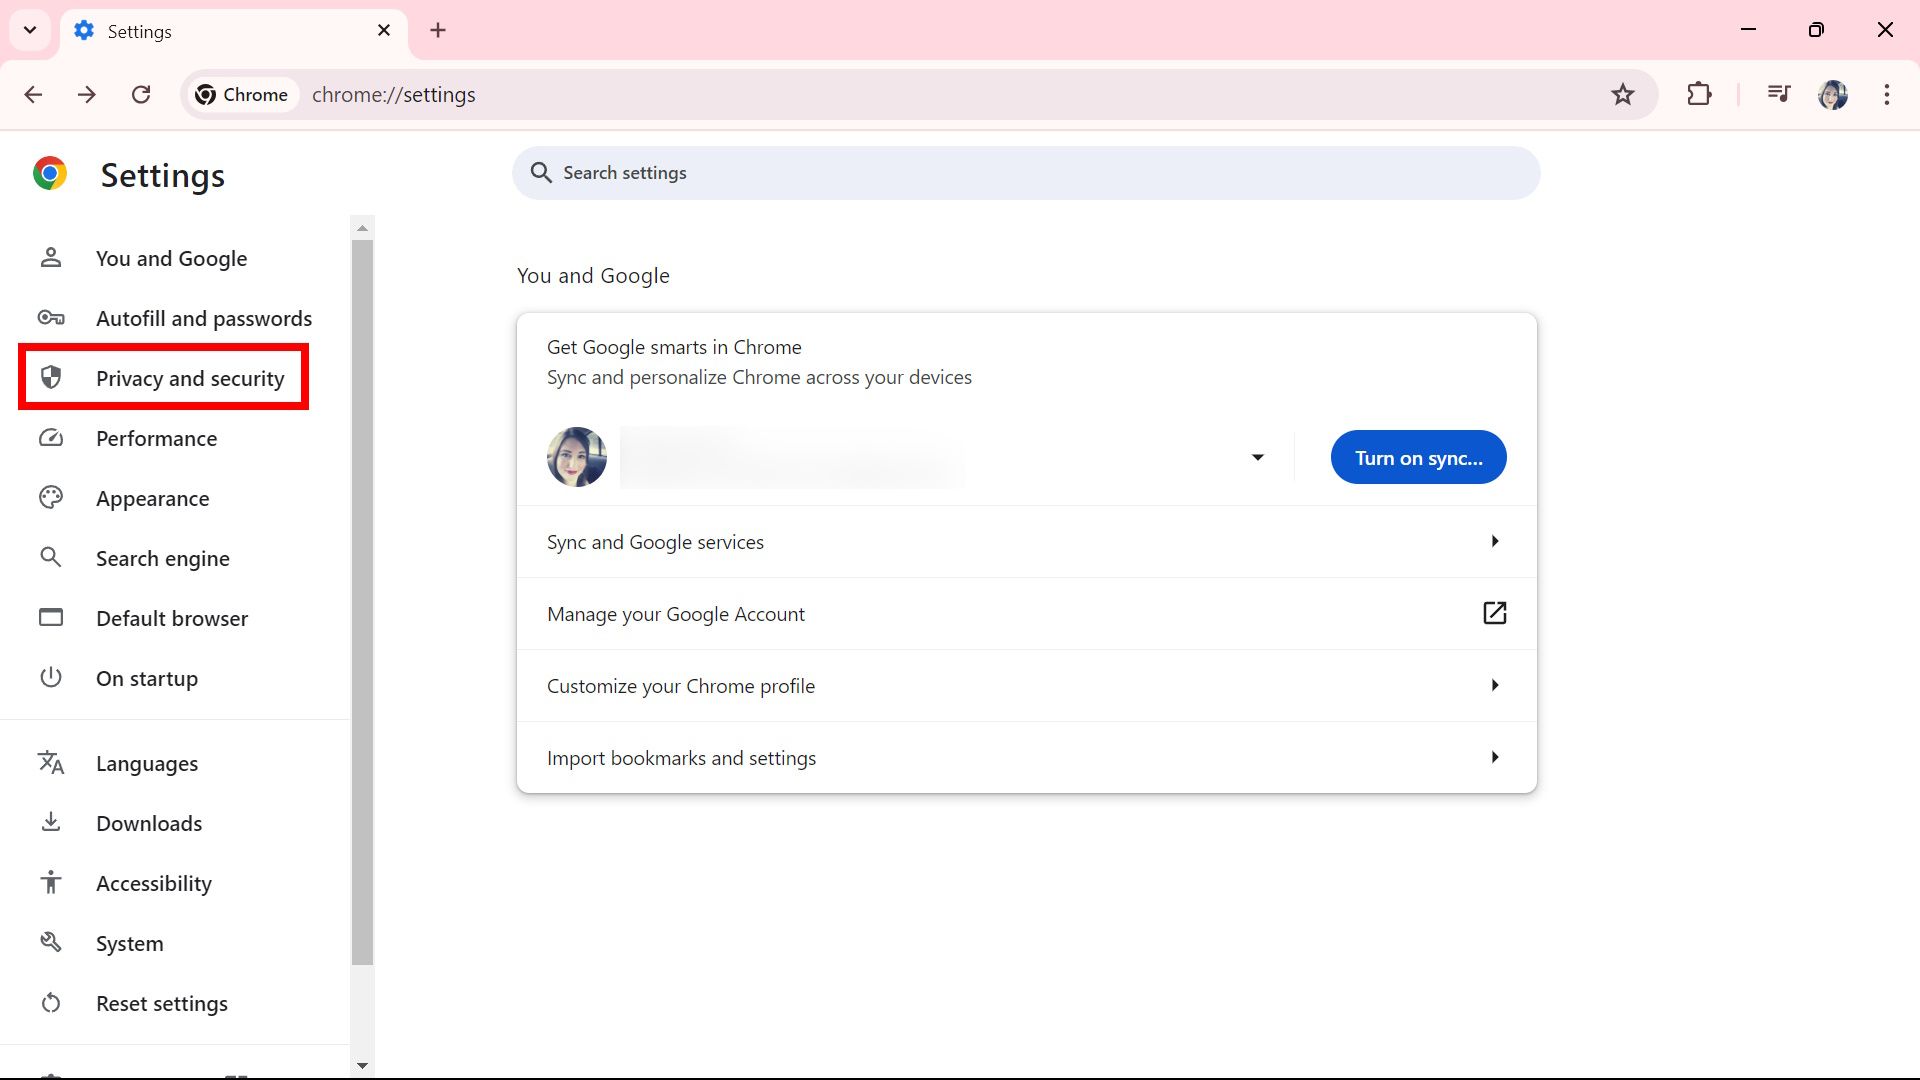Click the Turn on sync button

tap(1418, 457)
